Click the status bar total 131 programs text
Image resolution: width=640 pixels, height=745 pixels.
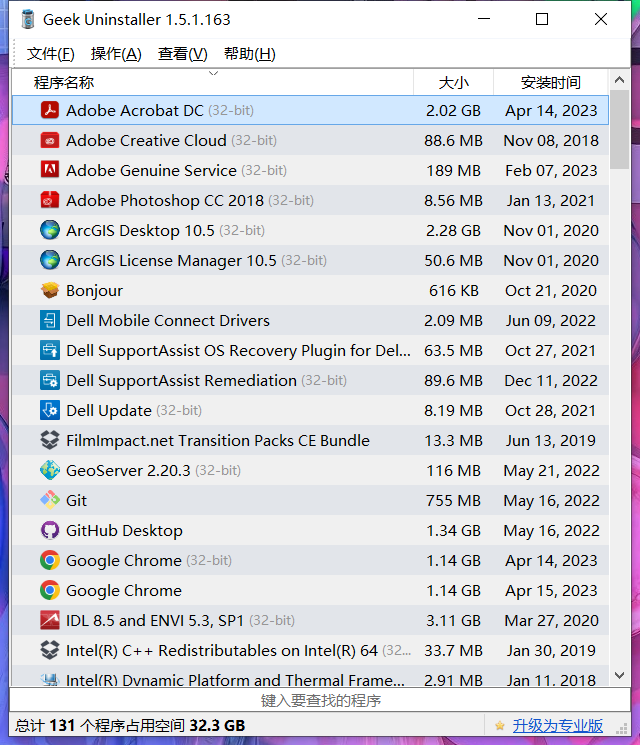coord(130,726)
